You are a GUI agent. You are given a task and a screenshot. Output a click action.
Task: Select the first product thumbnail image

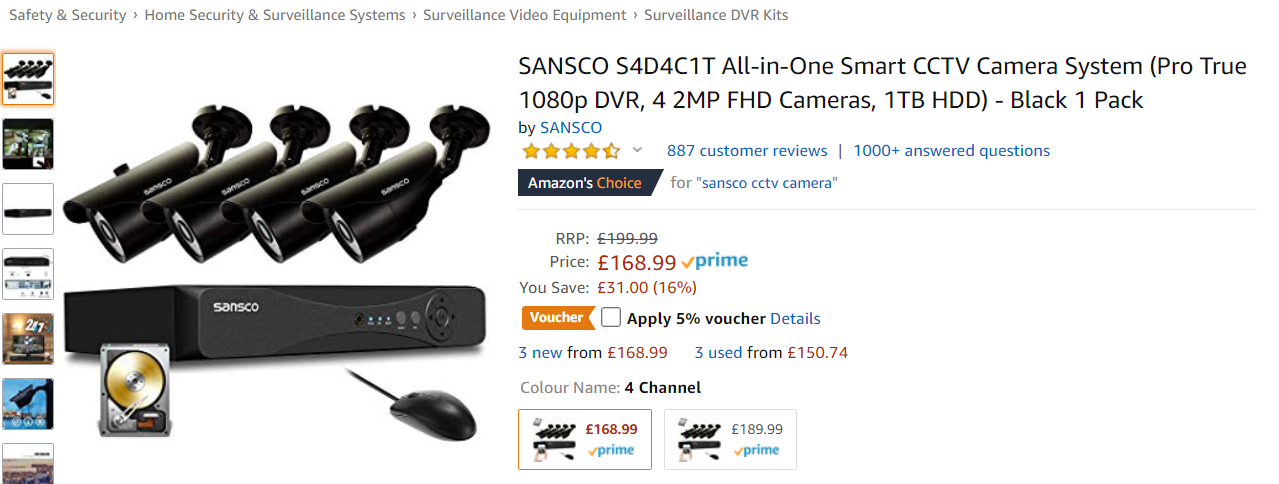pyautogui.click(x=28, y=79)
